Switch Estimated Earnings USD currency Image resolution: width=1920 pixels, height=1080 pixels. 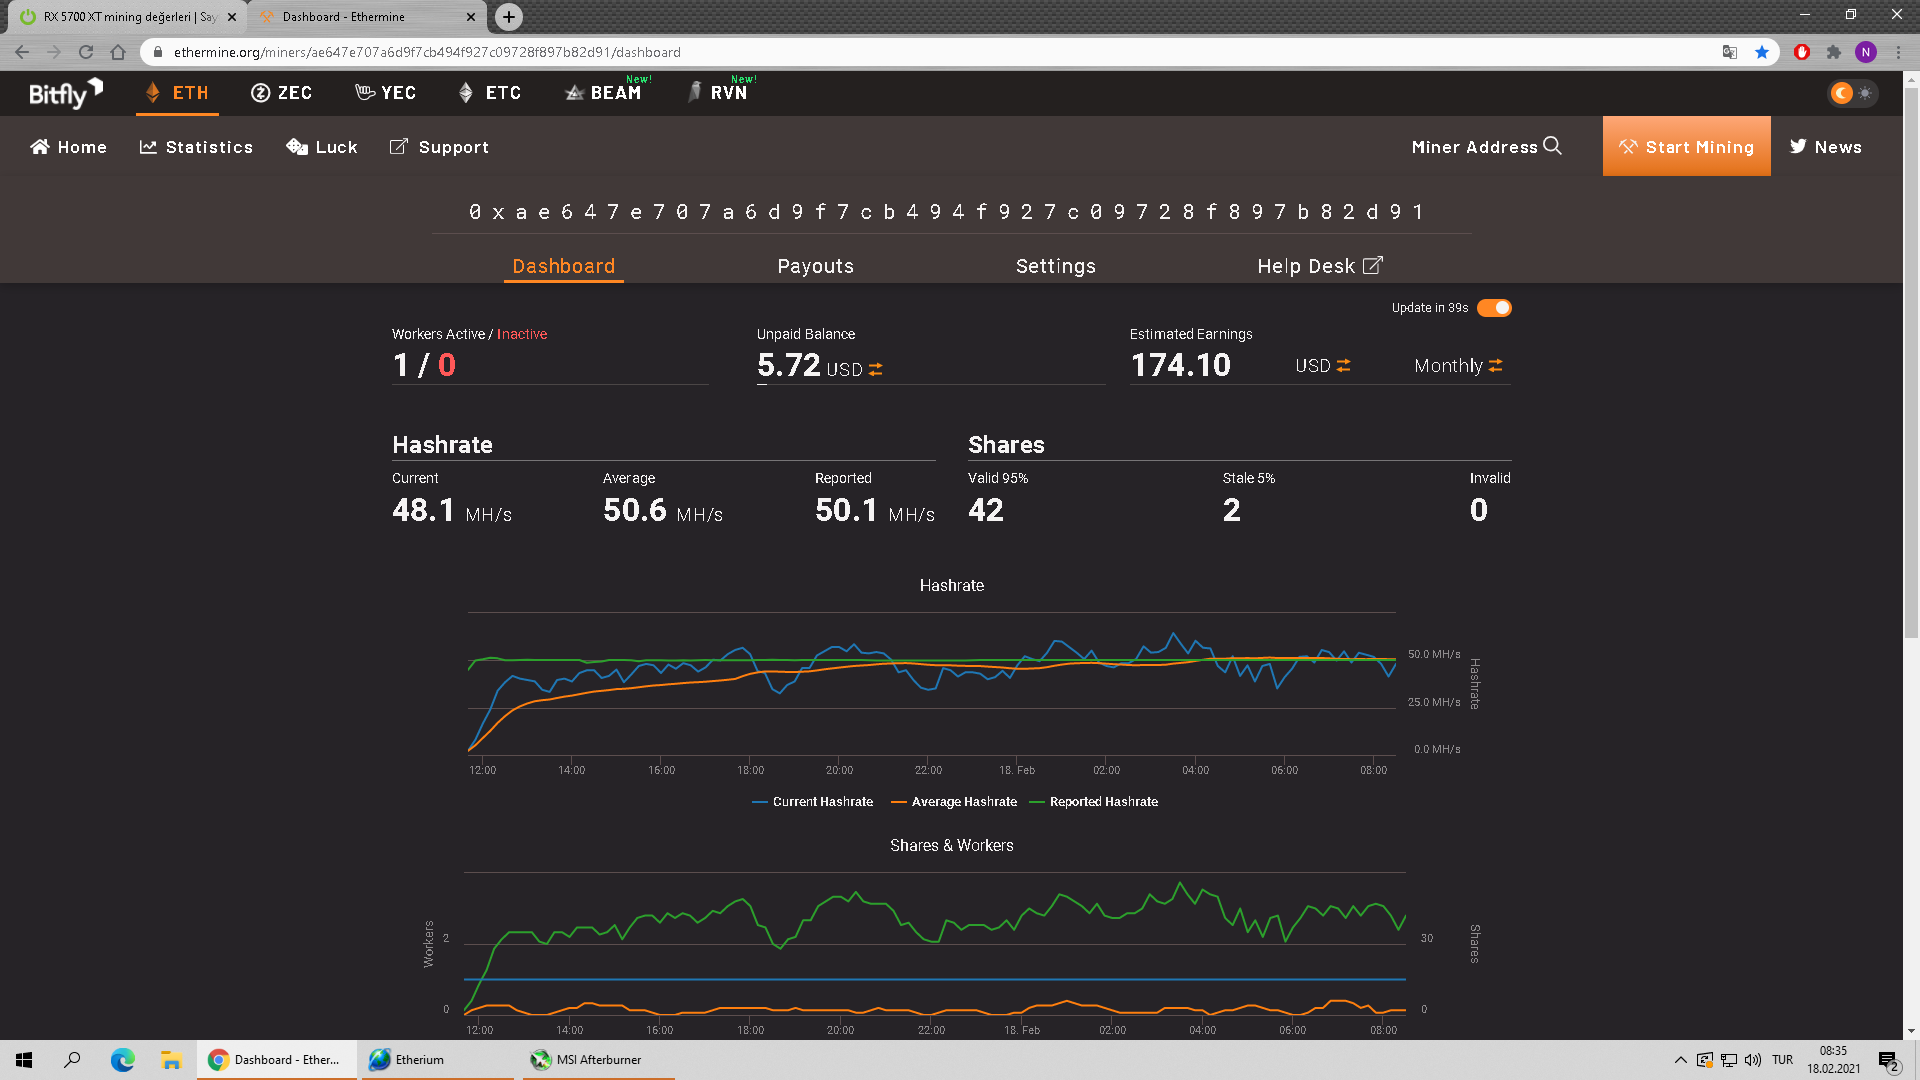pos(1343,366)
